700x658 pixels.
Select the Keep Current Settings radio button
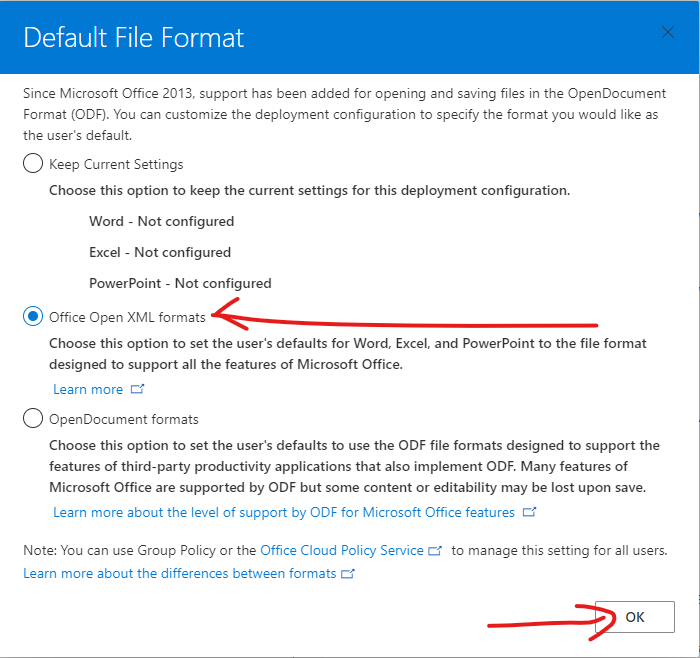click(x=33, y=163)
